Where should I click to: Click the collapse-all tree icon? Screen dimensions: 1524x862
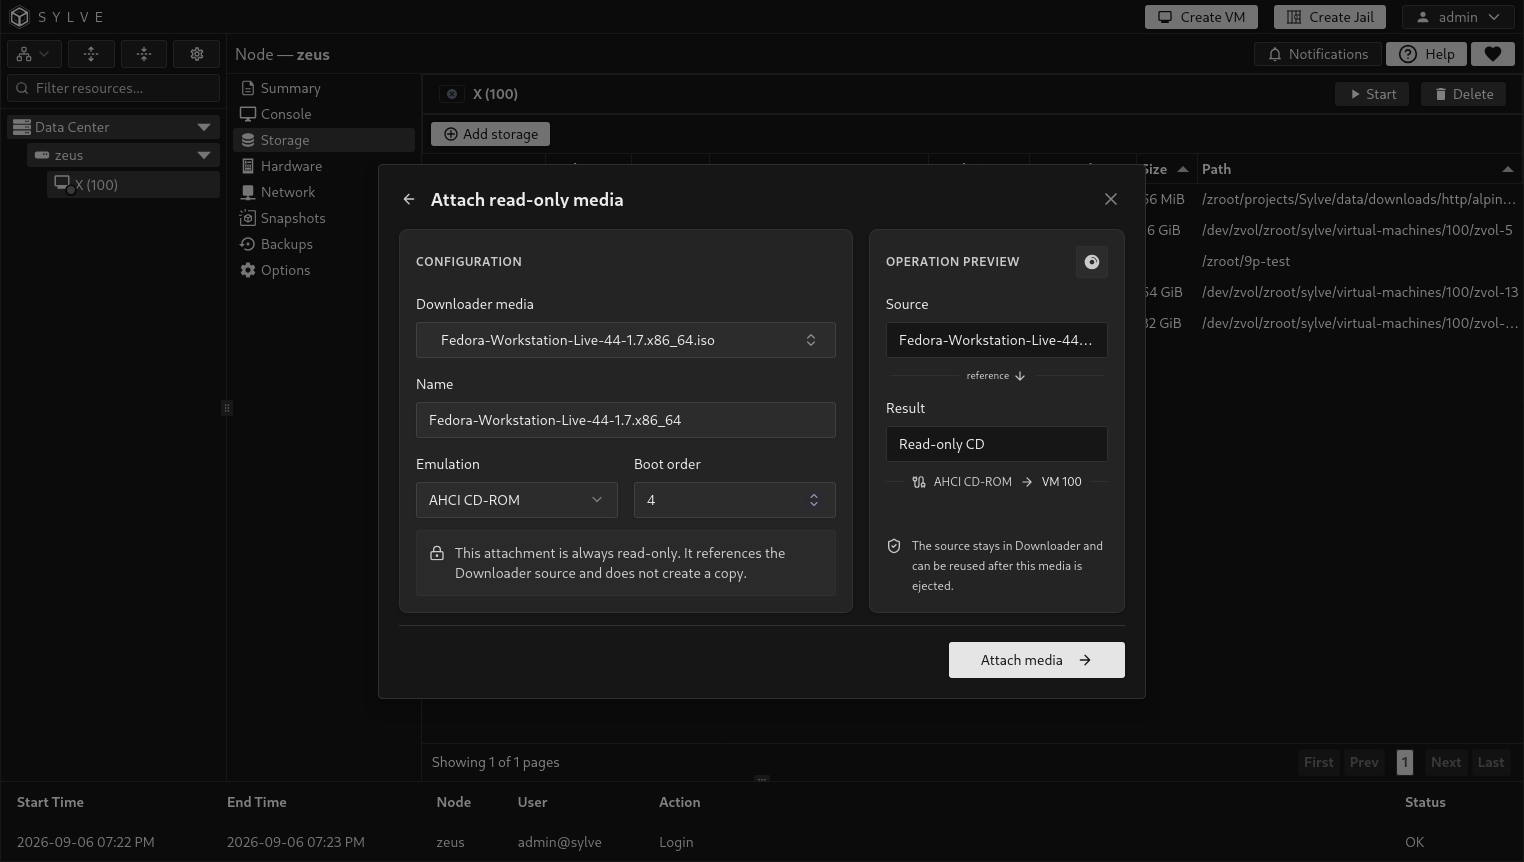pos(144,54)
